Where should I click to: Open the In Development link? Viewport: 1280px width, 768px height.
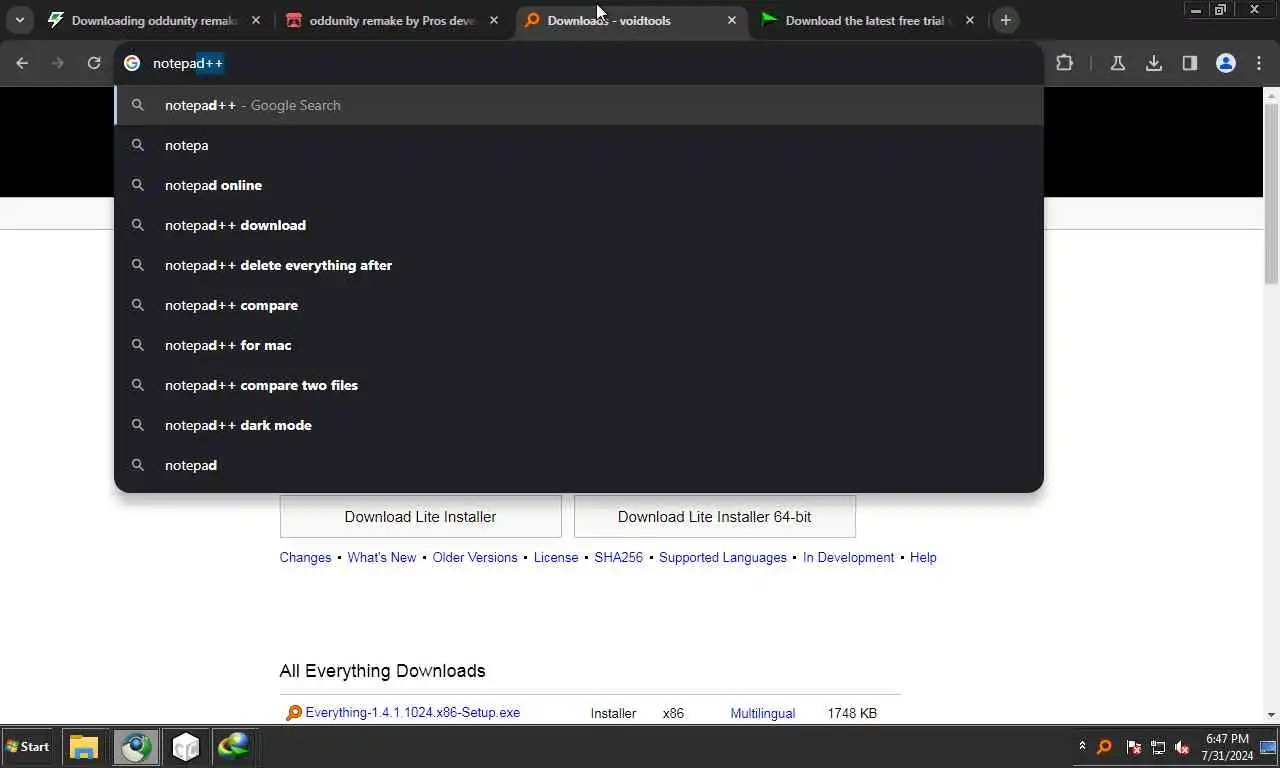[x=848, y=557]
